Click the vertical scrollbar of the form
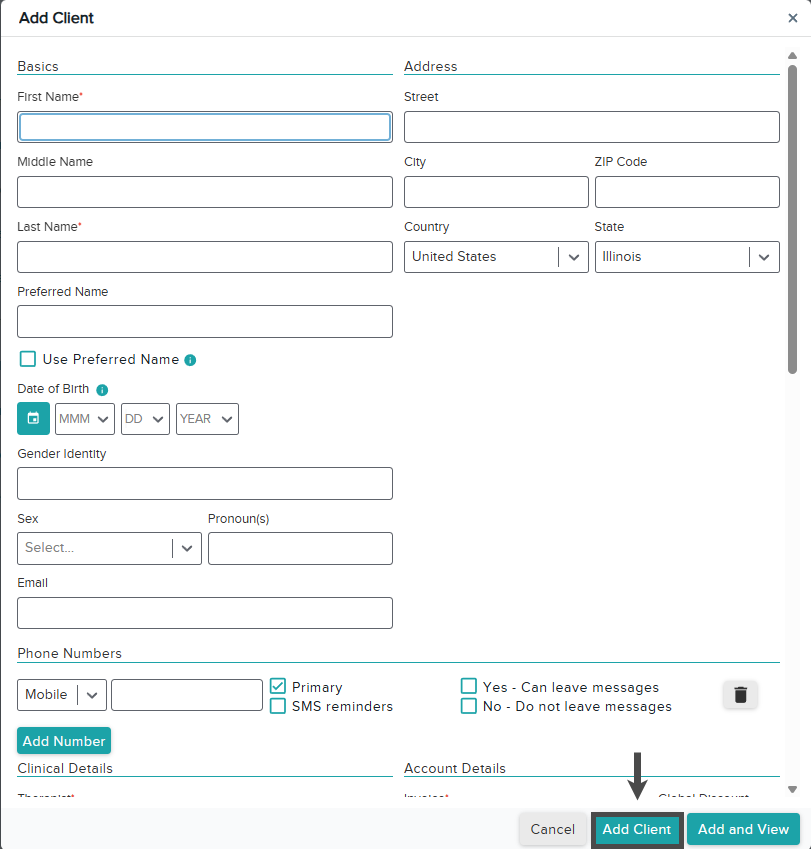The width and height of the screenshot is (811, 849). click(x=792, y=220)
